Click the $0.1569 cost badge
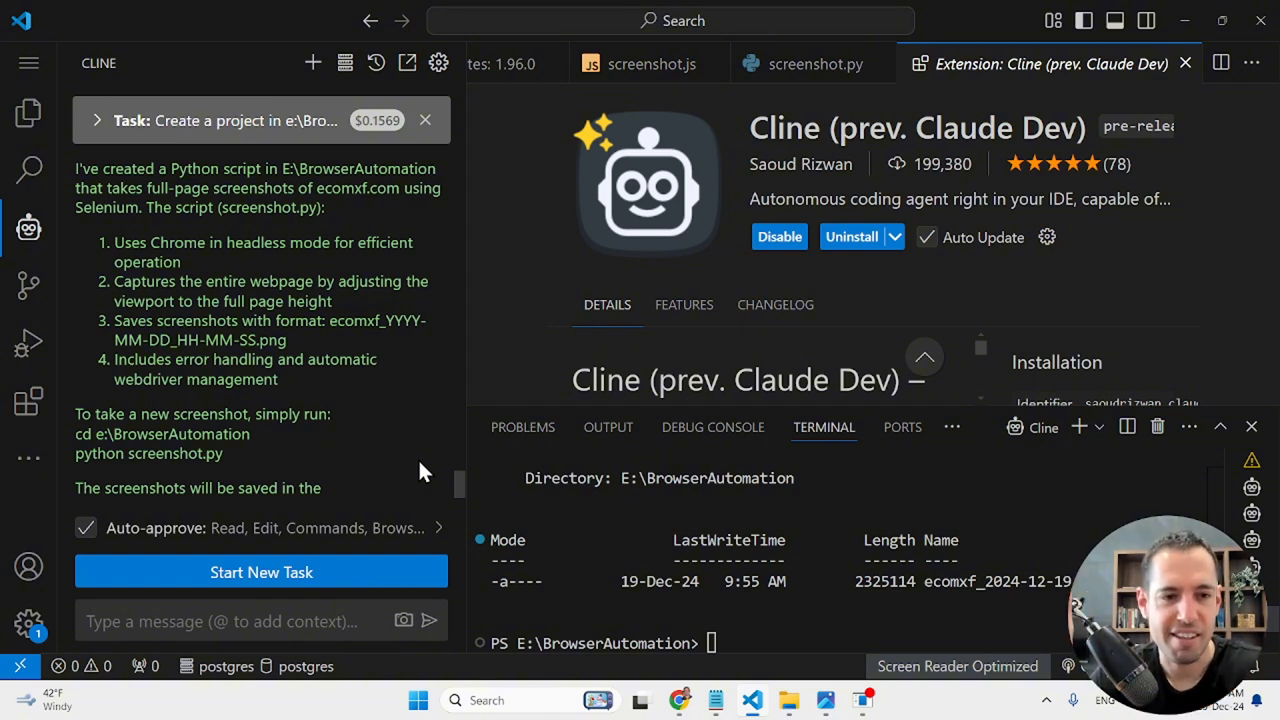This screenshot has height=720, width=1280. pyautogui.click(x=377, y=121)
